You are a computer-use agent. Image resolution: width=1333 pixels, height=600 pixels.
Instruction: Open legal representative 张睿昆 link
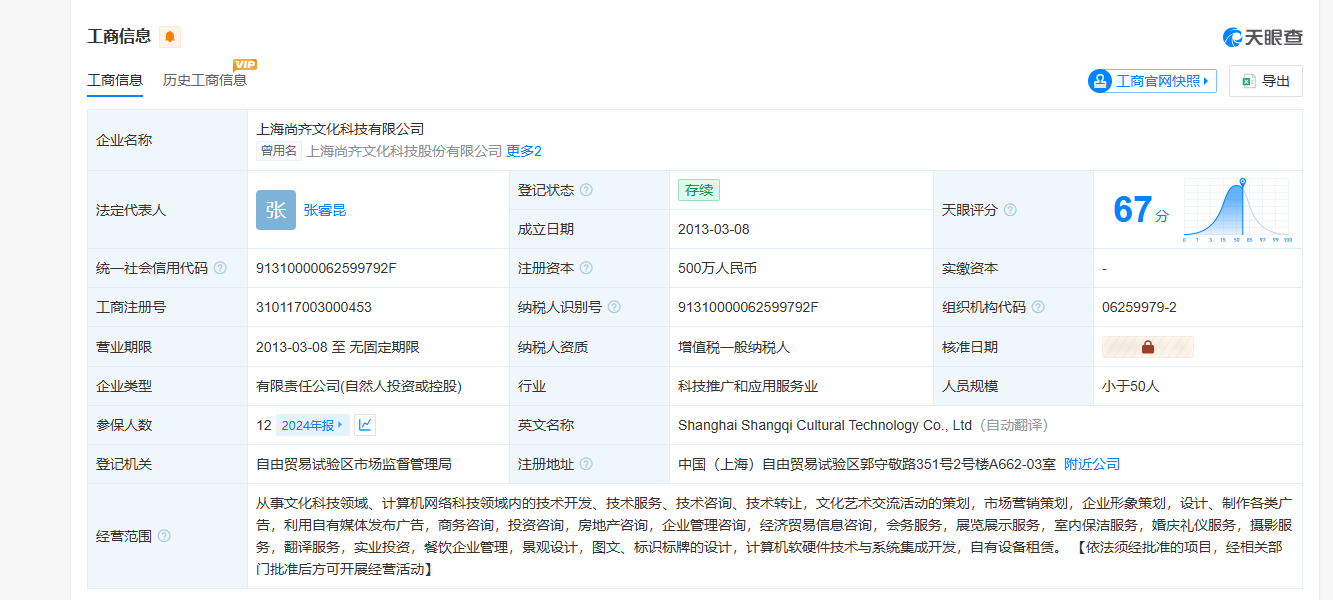(x=325, y=210)
